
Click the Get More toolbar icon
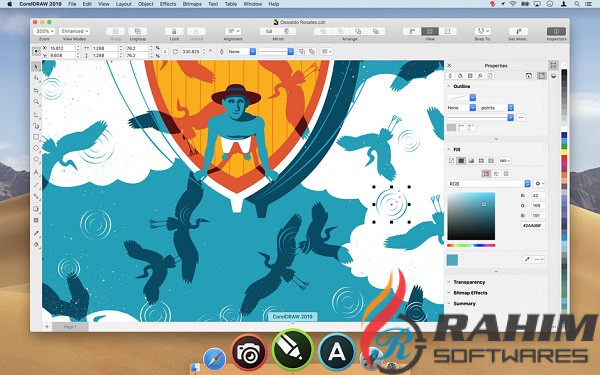coord(518,31)
